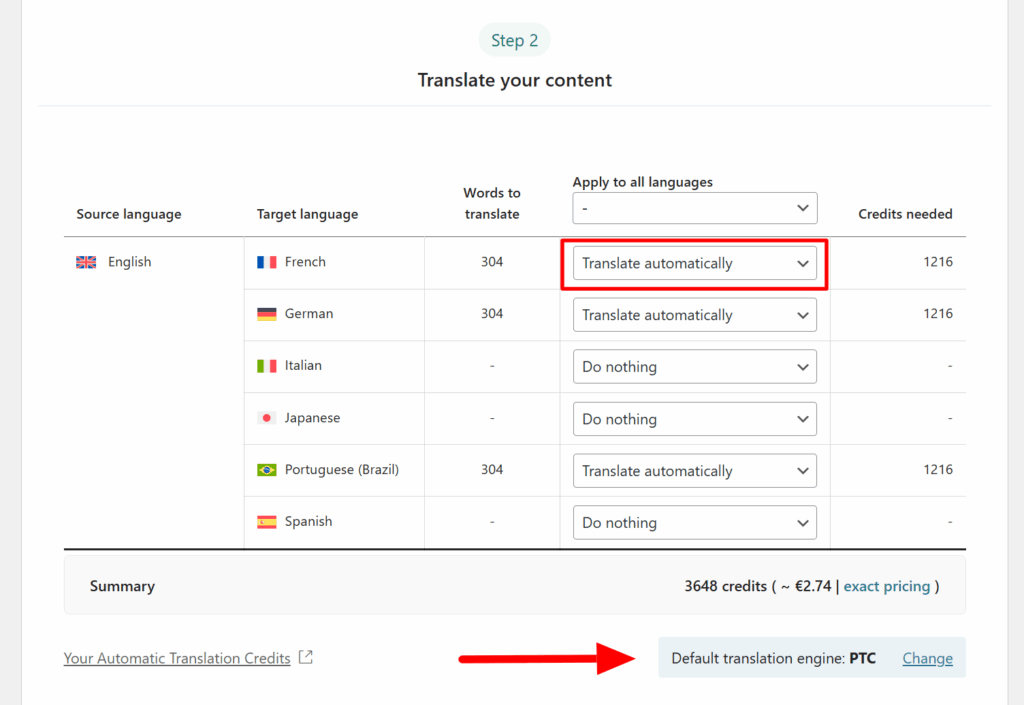1024x705 pixels.
Task: Select the Spanish flag icon
Action: 265,521
